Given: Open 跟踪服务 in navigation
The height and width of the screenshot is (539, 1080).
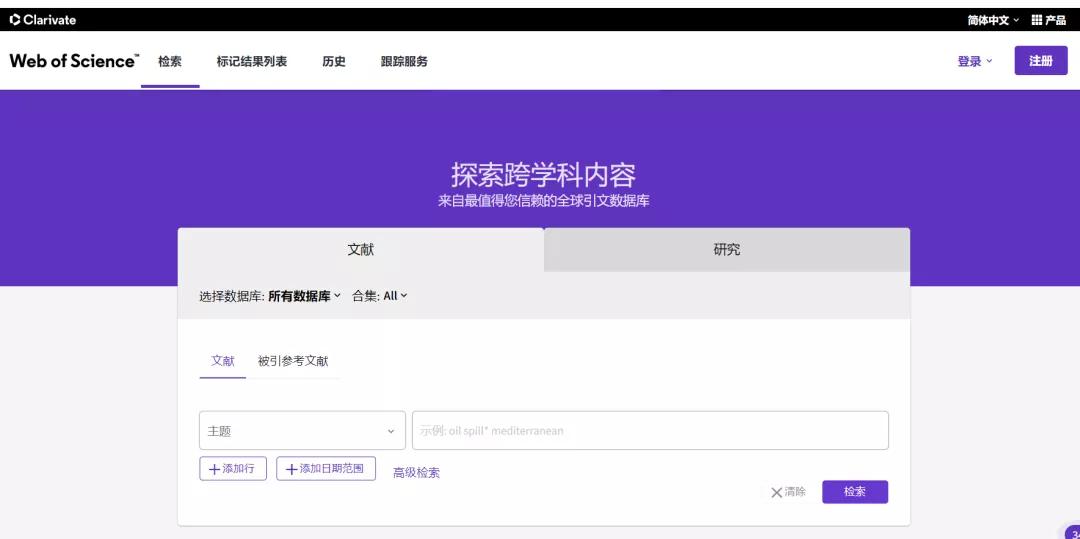Looking at the screenshot, I should [x=404, y=61].
